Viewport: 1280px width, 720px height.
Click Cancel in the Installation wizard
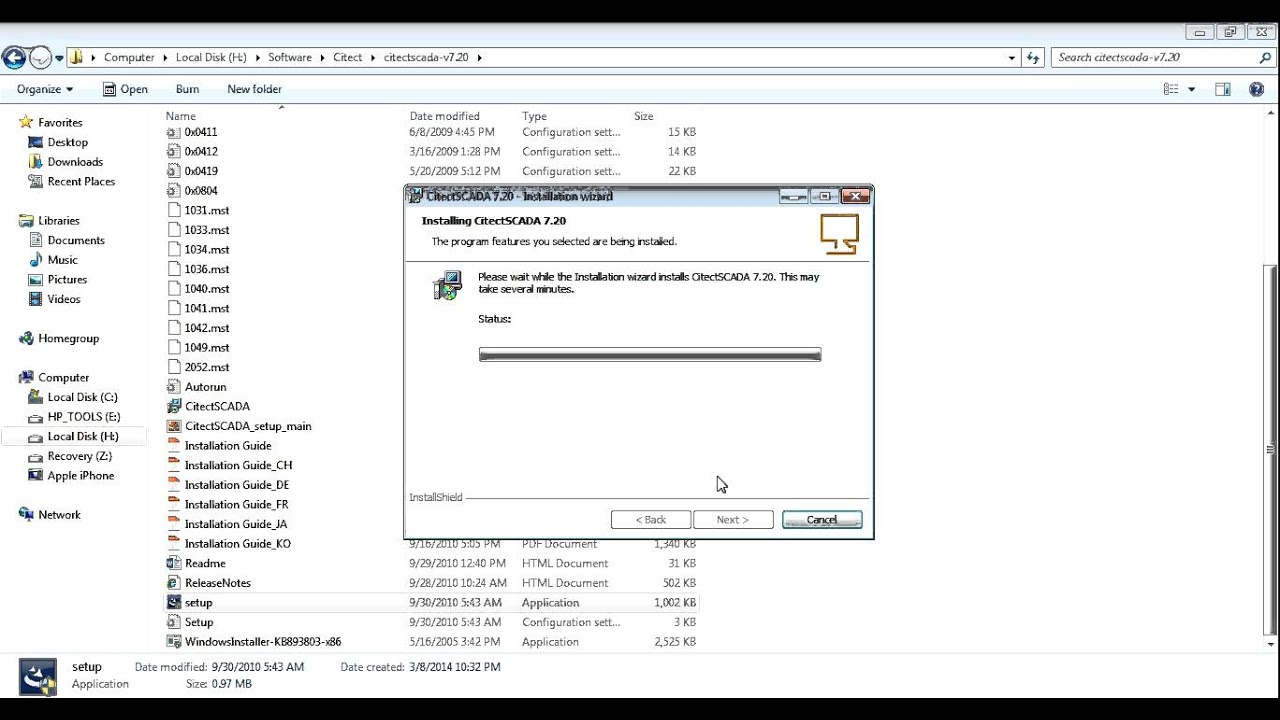click(x=822, y=520)
